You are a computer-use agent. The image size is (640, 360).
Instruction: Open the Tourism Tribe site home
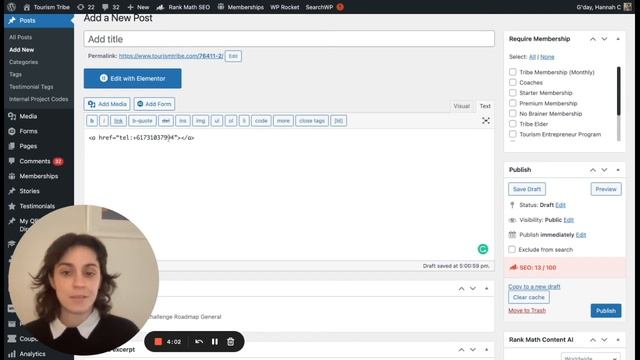point(47,7)
